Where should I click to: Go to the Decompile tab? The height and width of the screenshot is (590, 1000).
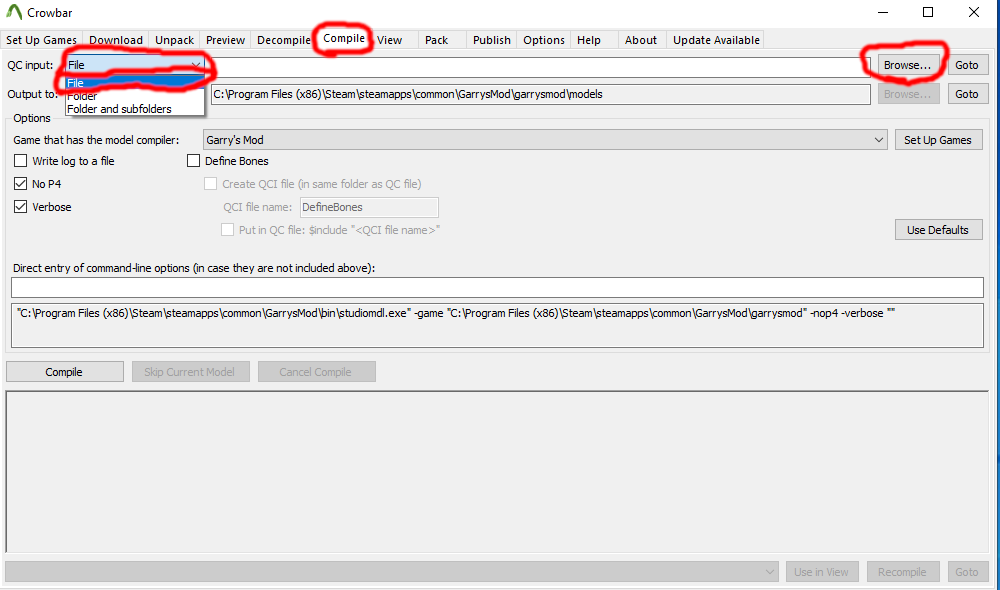pos(283,40)
